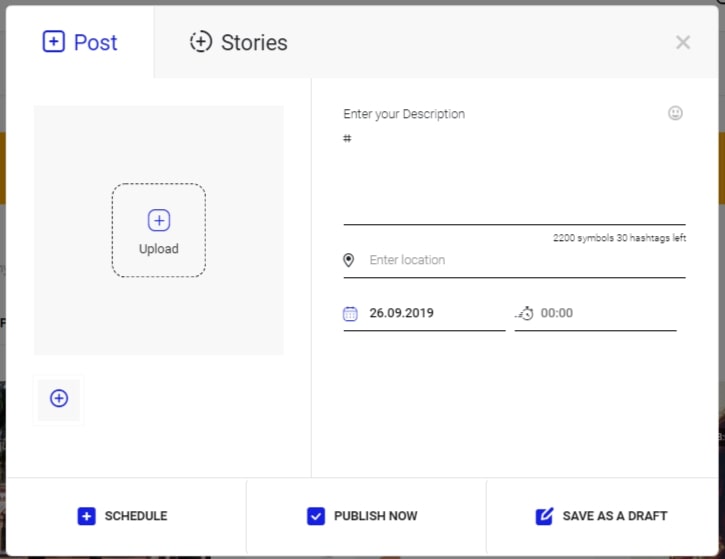Focus the Enter location field
The image size is (725, 559).
[x=514, y=260]
